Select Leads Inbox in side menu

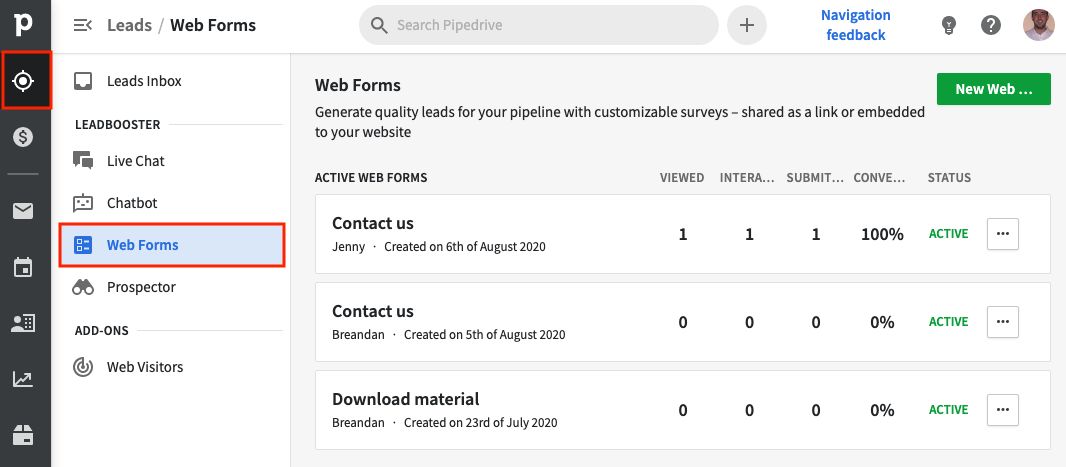(x=144, y=81)
